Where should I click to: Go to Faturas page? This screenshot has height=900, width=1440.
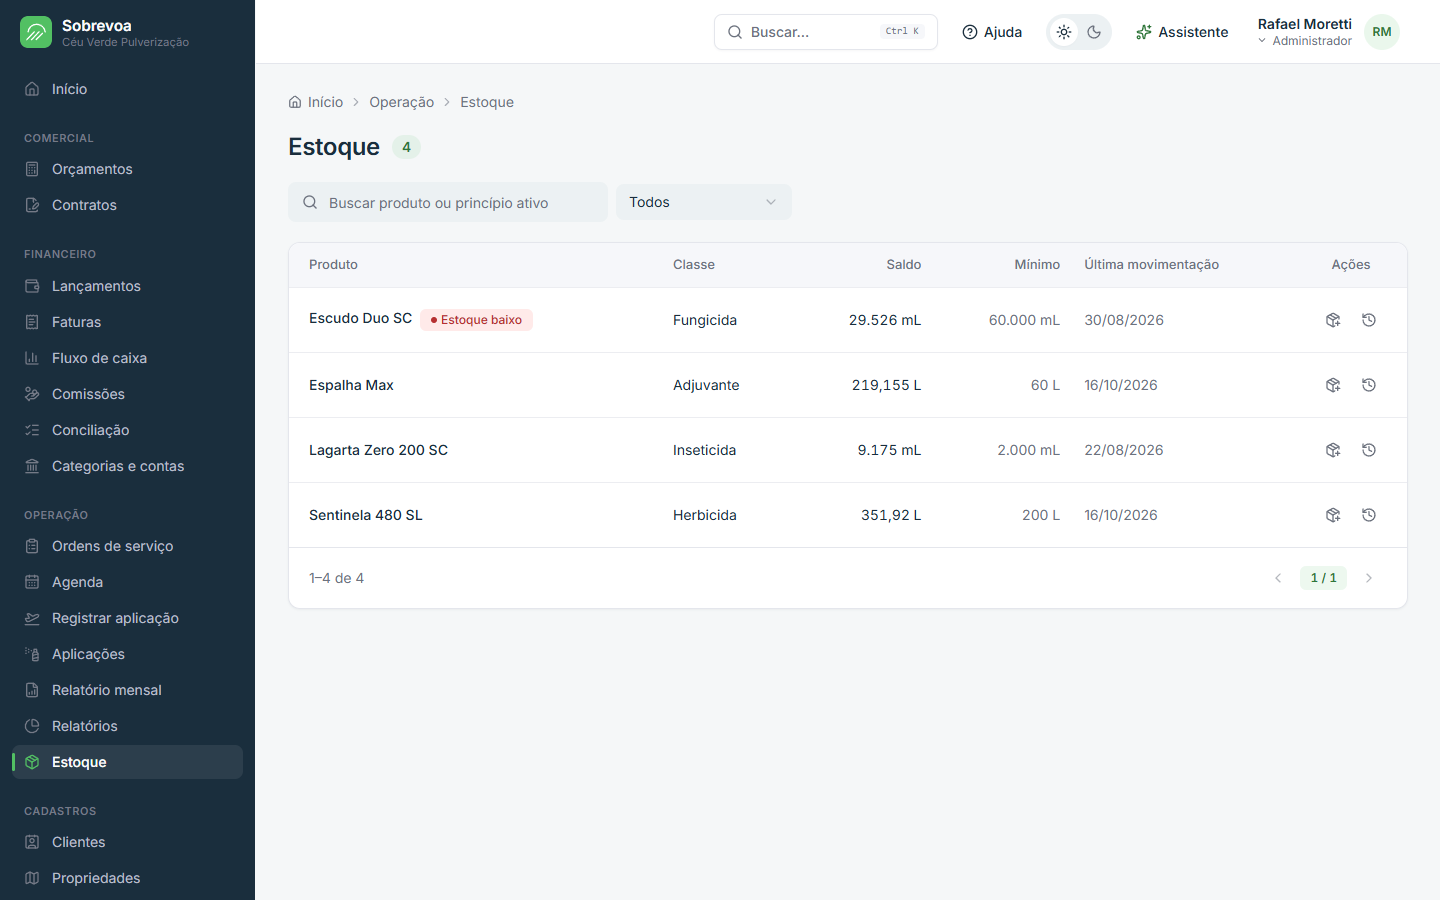coord(127,322)
